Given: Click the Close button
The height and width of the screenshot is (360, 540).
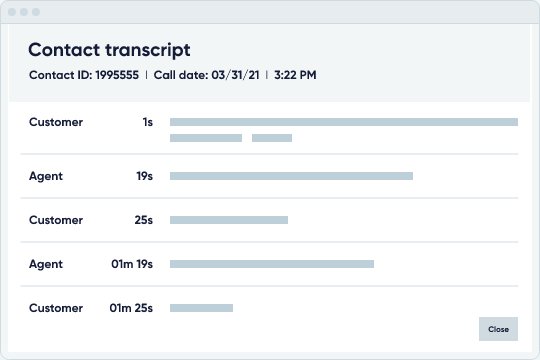Looking at the screenshot, I should pos(498,329).
